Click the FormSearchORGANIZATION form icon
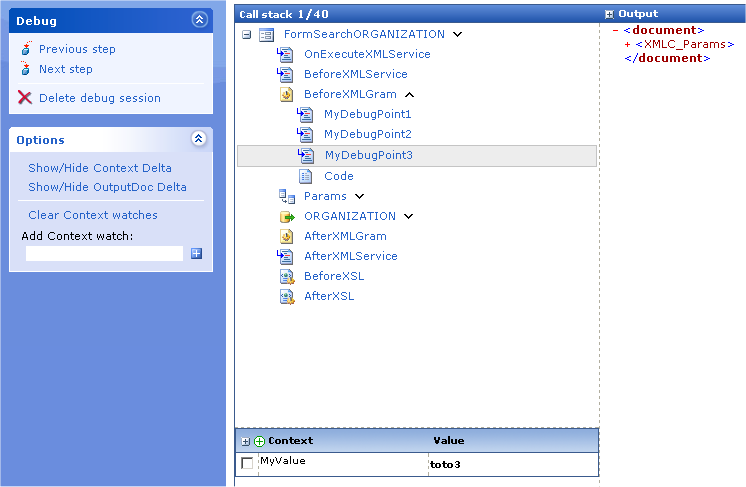746x487 pixels. click(266, 34)
